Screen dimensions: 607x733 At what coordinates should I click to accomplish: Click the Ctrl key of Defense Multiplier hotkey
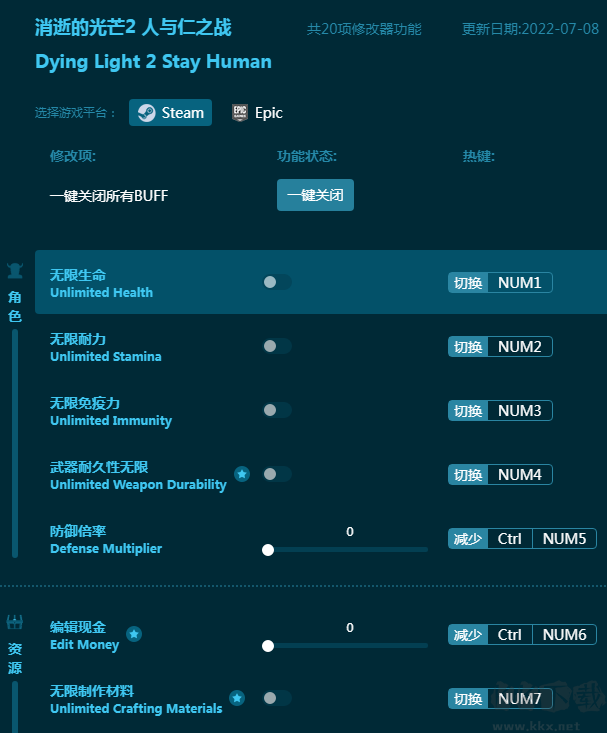click(510, 539)
